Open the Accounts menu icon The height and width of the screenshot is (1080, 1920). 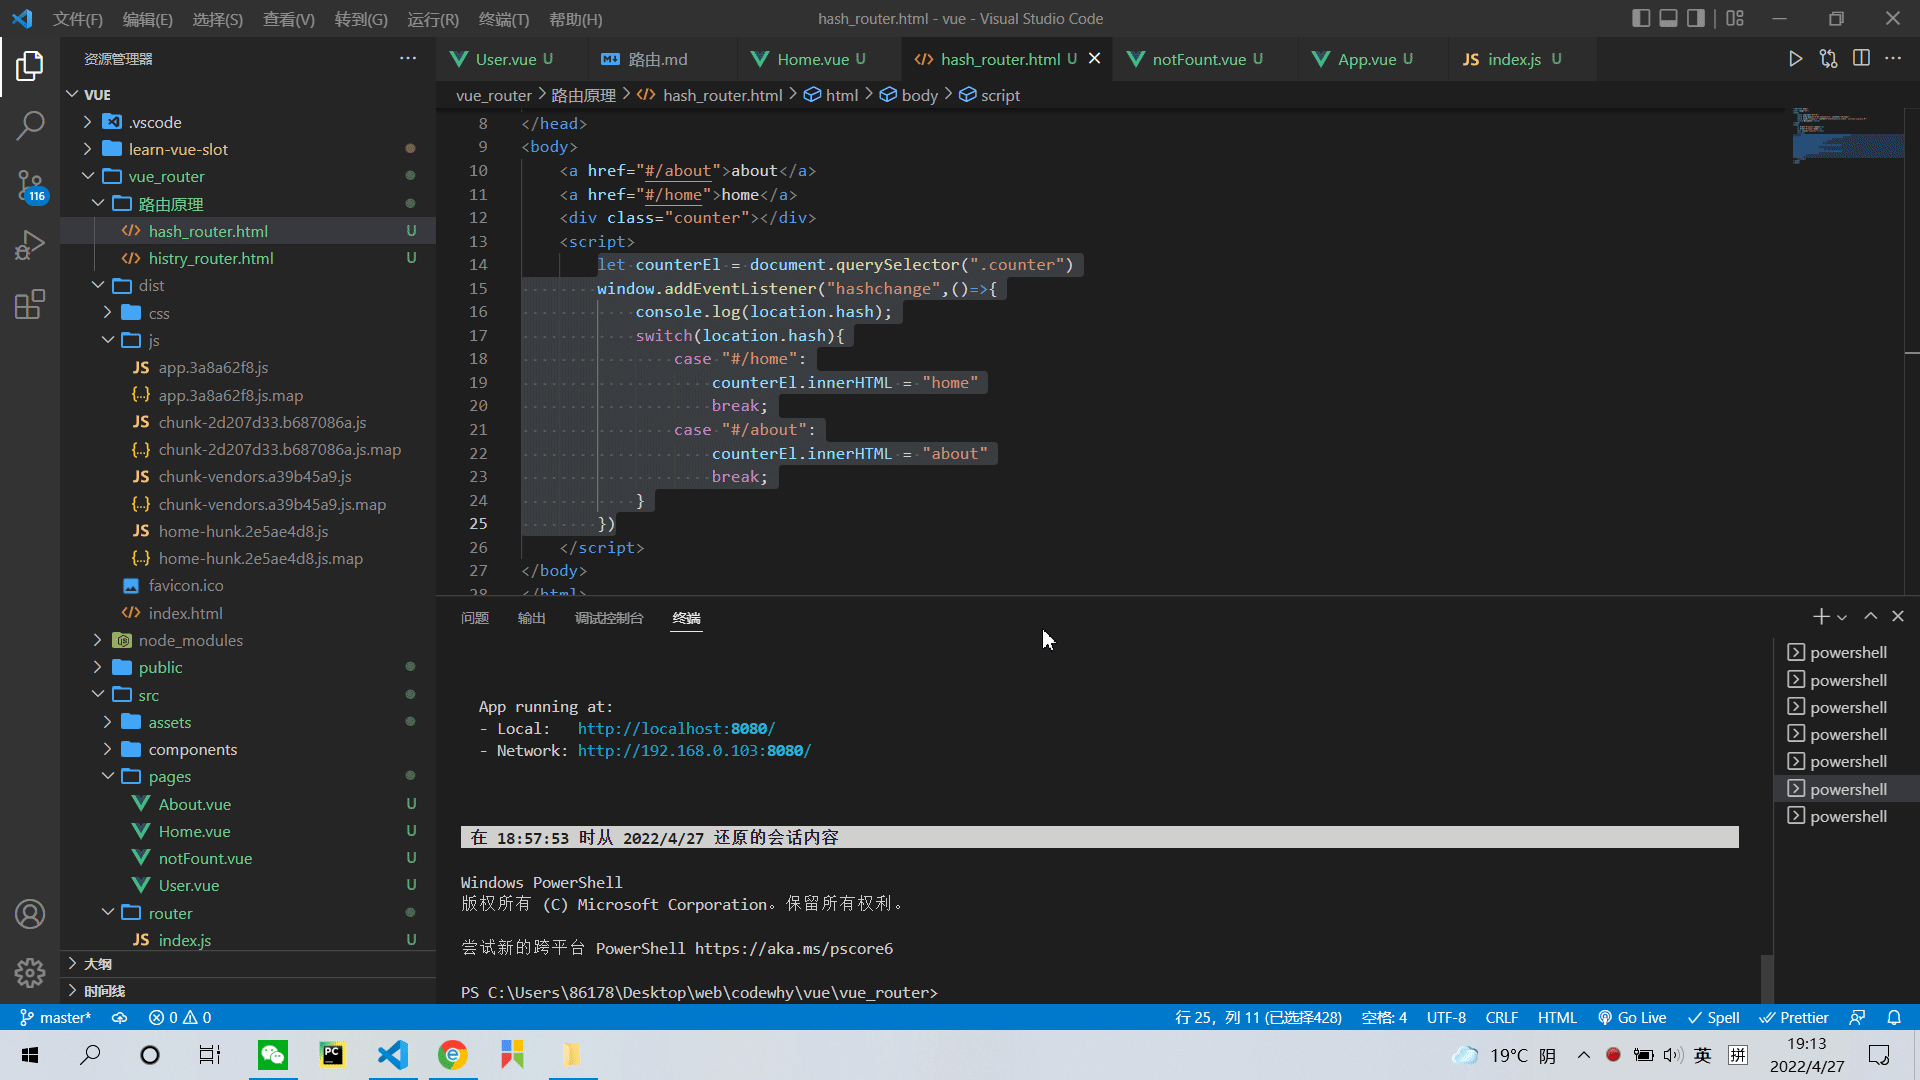click(x=30, y=914)
